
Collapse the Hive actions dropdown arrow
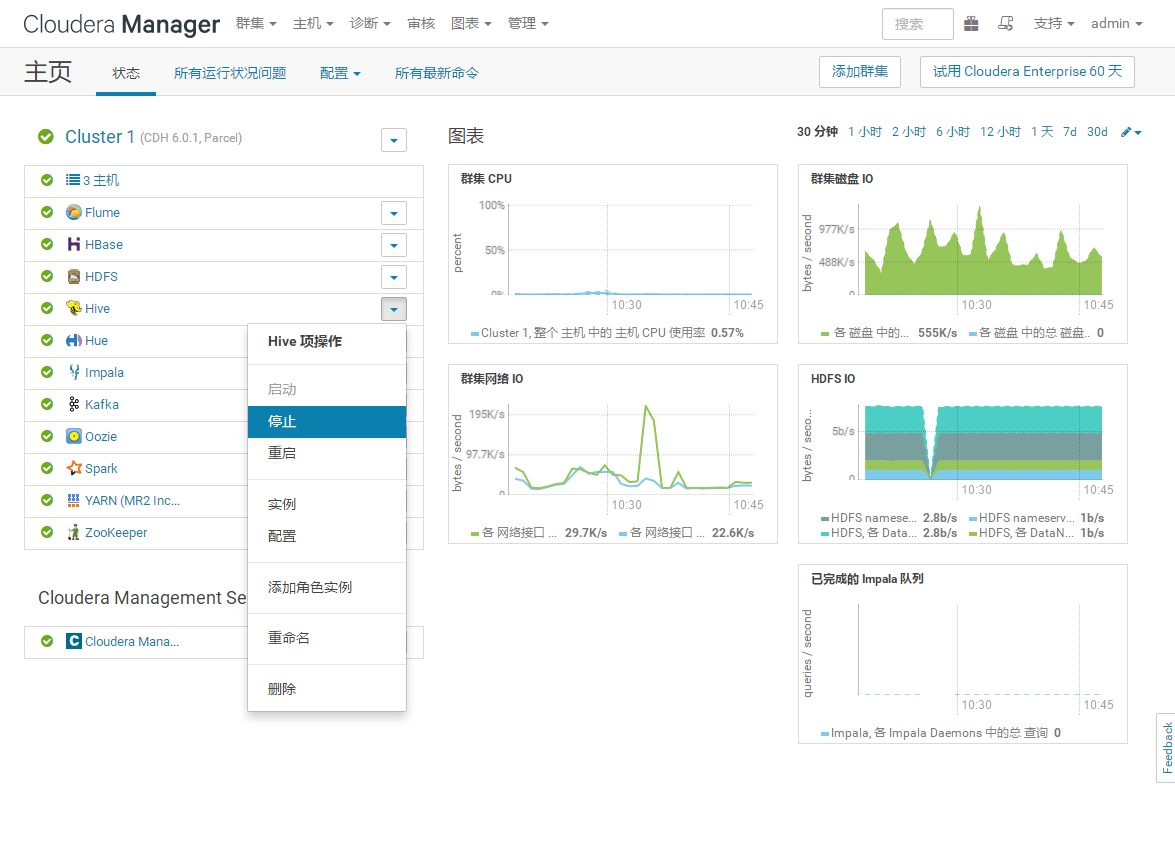tap(394, 309)
